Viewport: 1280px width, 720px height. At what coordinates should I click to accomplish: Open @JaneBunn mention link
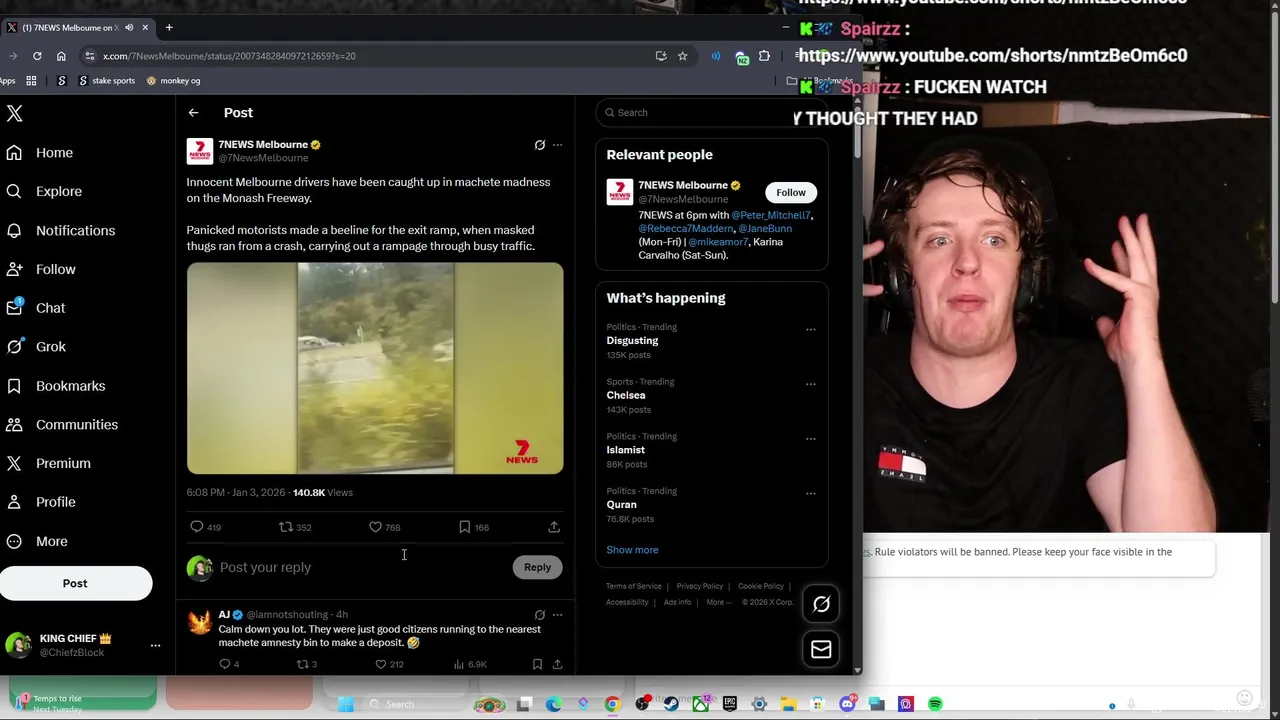[765, 228]
